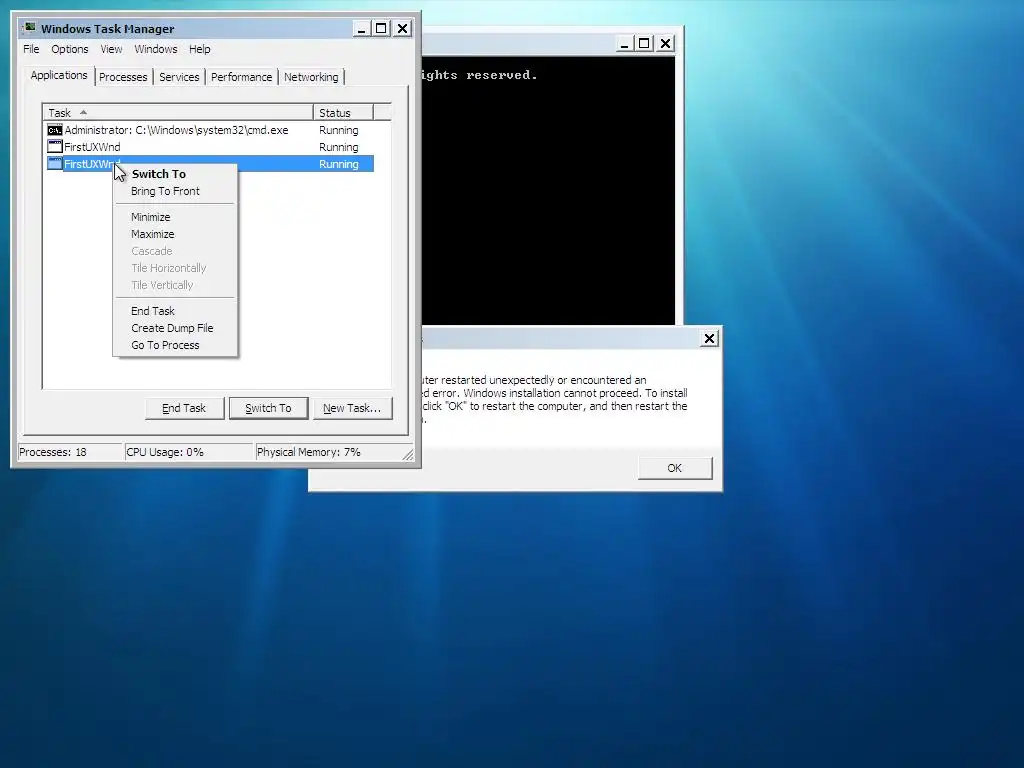Viewport: 1024px width, 768px height.
Task: Maximize the Windows Task Manager window
Action: (381, 28)
